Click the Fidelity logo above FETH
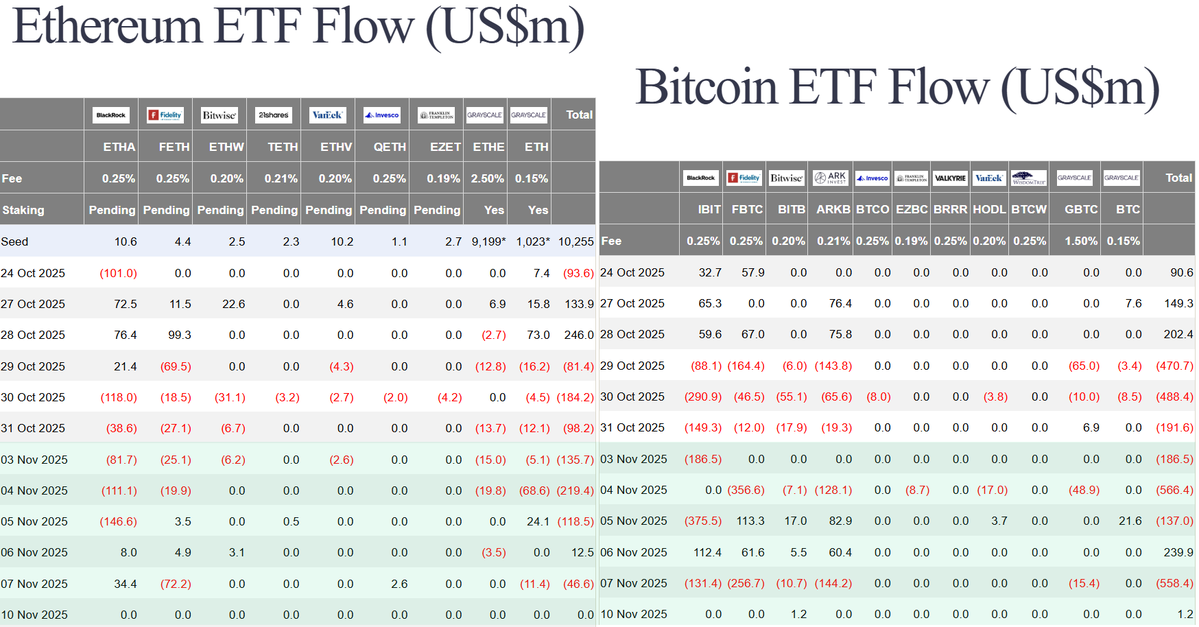1199x627 pixels. coord(165,115)
